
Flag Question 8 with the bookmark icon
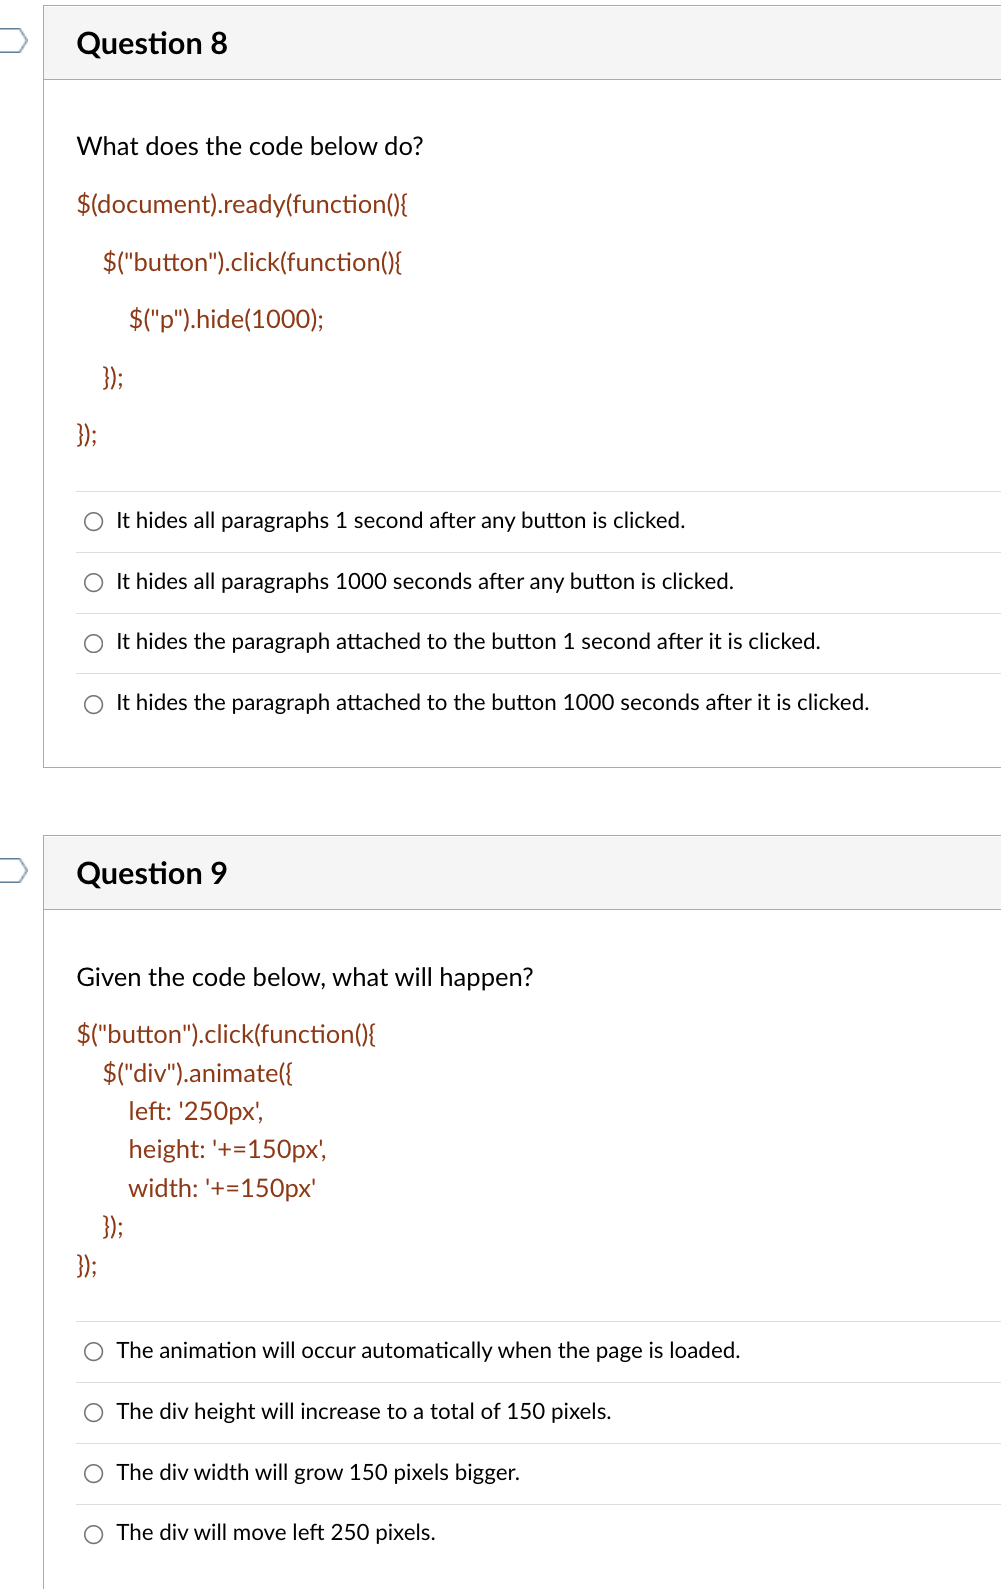(x=12, y=41)
